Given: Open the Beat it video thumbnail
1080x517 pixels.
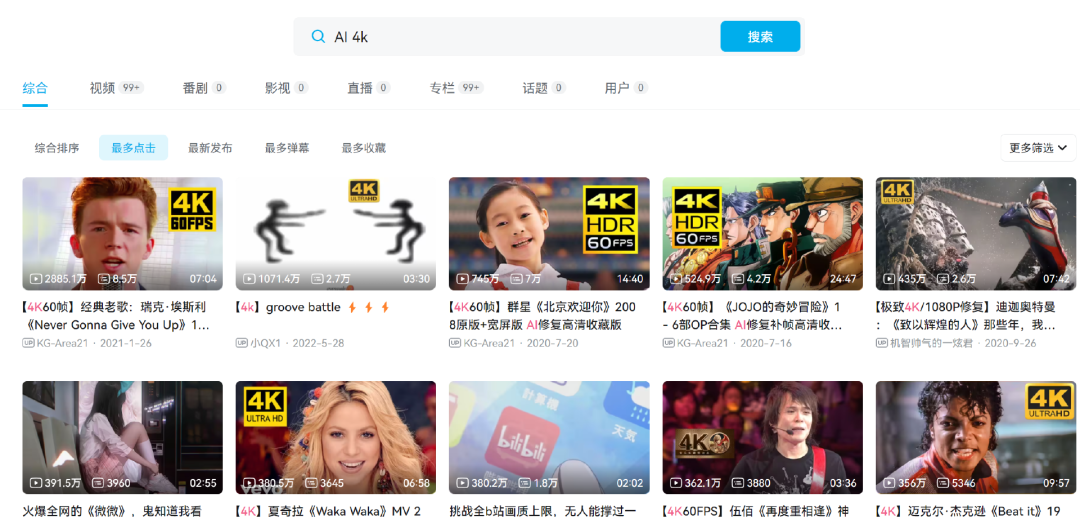Looking at the screenshot, I should click(x=976, y=437).
